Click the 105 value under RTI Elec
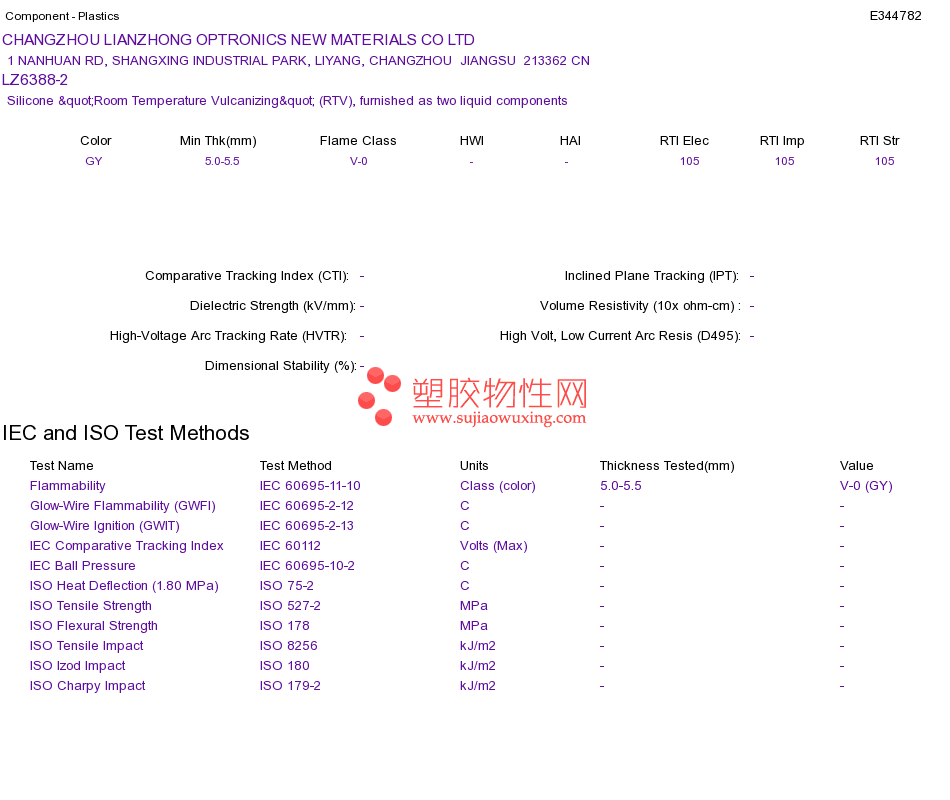 [689, 161]
